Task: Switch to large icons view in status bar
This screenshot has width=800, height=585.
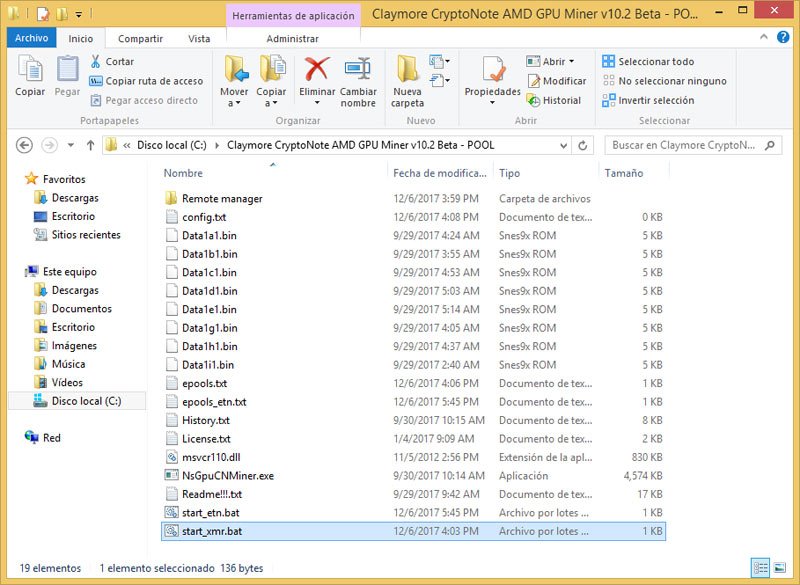Action: coord(780,568)
